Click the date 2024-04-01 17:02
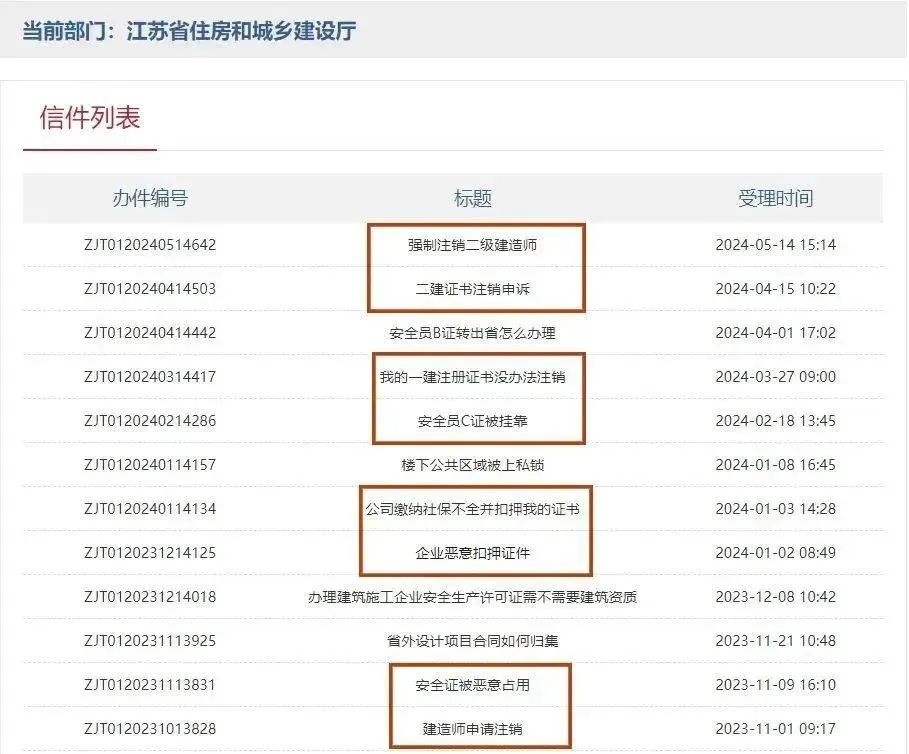Screen dimensions: 909x754 coord(776,333)
